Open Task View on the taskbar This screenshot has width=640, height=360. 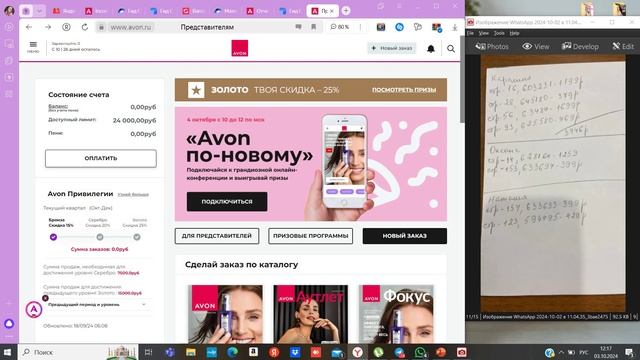pos(149,352)
